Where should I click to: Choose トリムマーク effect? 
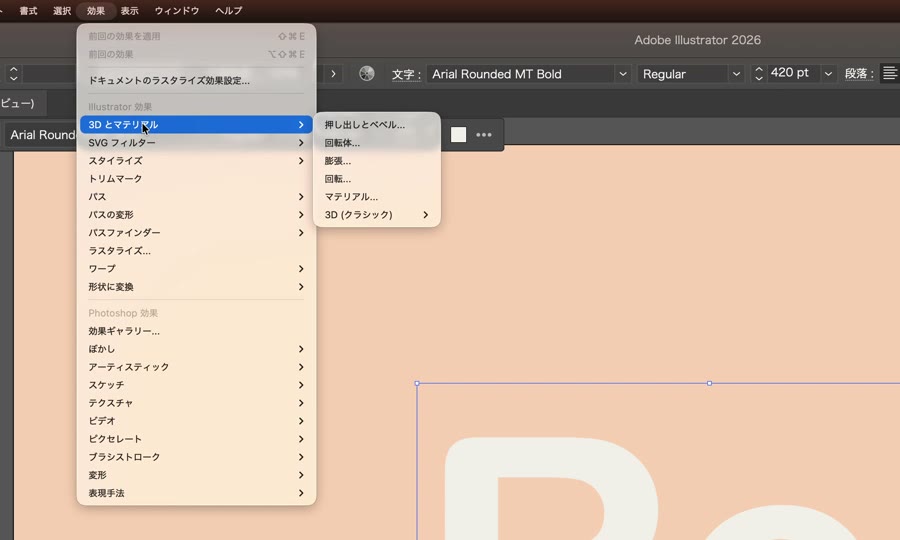click(196, 178)
